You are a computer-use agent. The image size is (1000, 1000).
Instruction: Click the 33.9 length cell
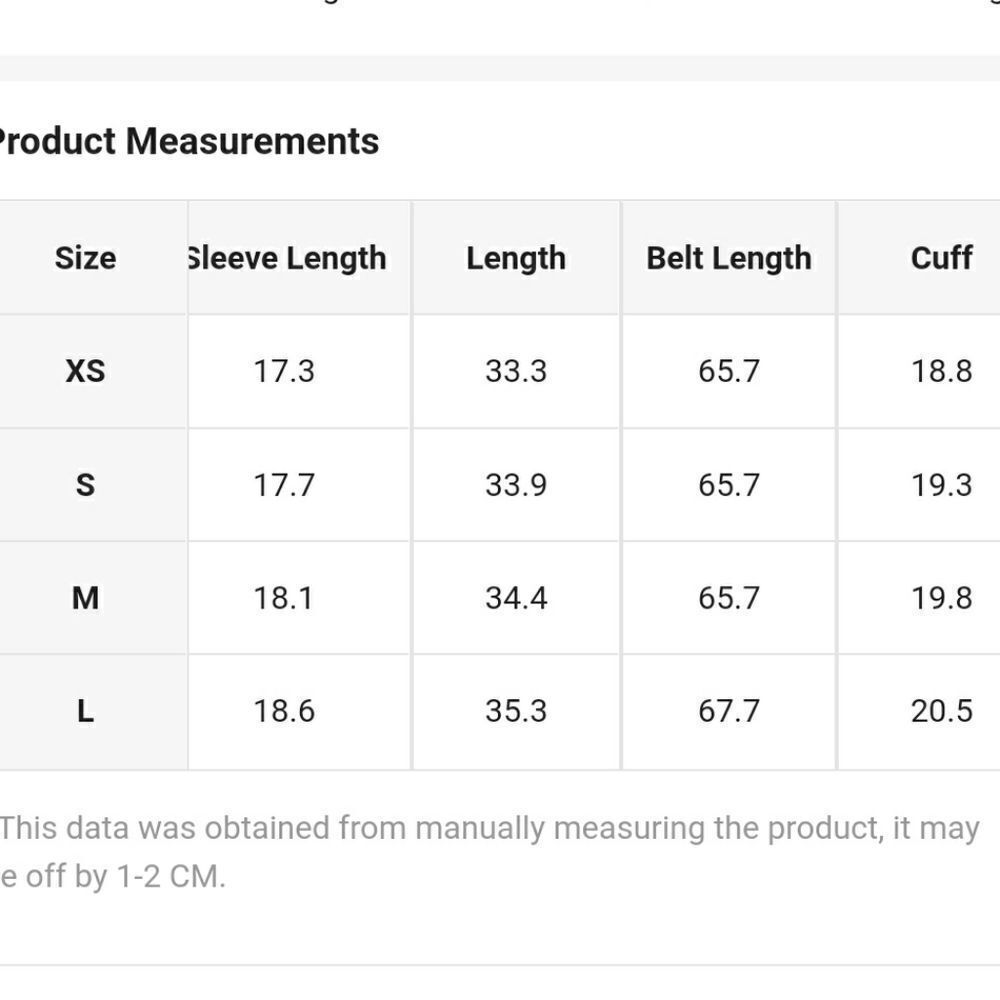click(x=516, y=485)
